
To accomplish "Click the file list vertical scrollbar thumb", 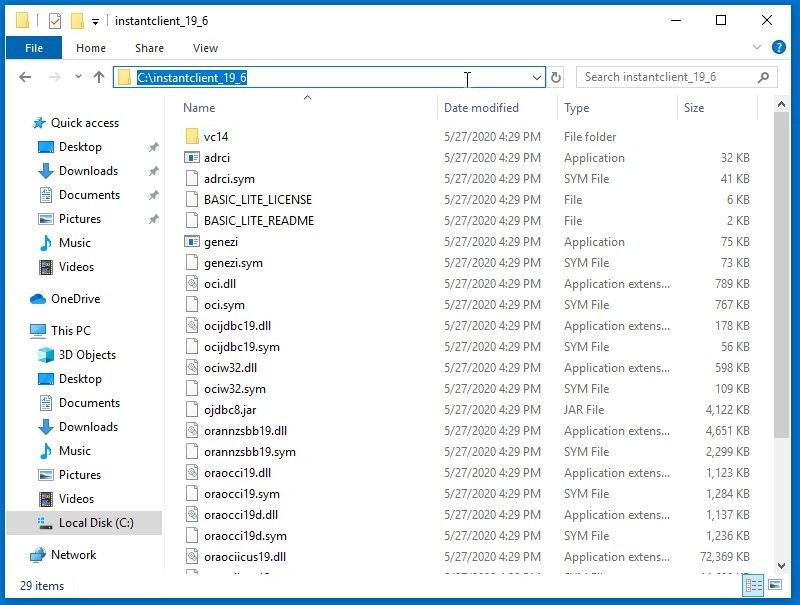I will pyautogui.click(x=781, y=274).
